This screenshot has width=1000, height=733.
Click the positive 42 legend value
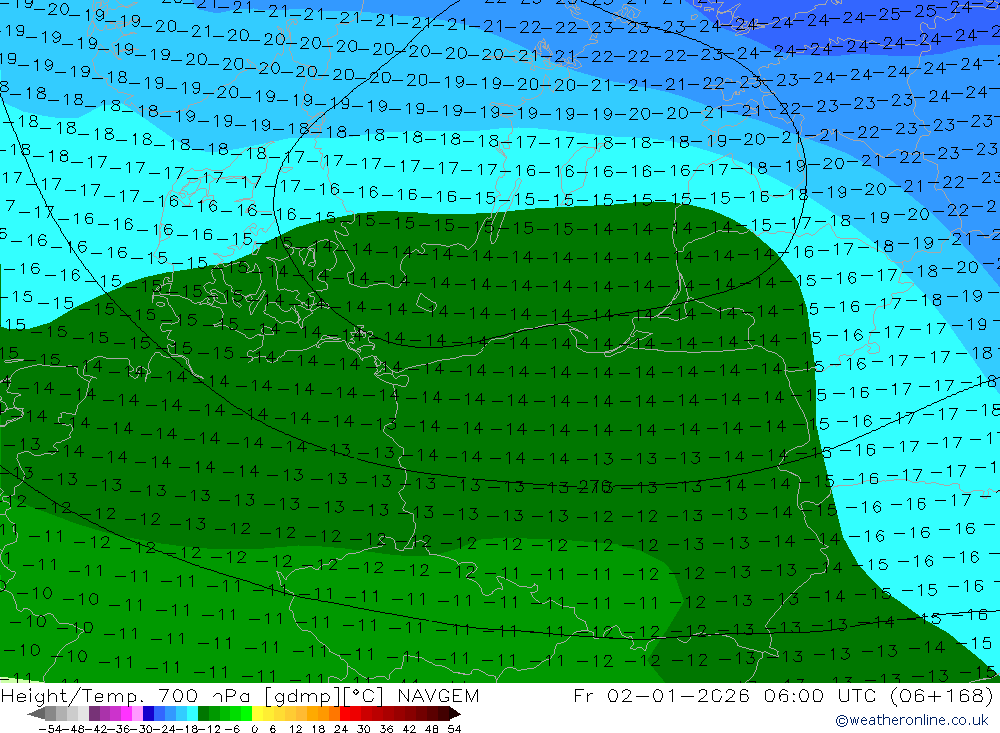409,729
